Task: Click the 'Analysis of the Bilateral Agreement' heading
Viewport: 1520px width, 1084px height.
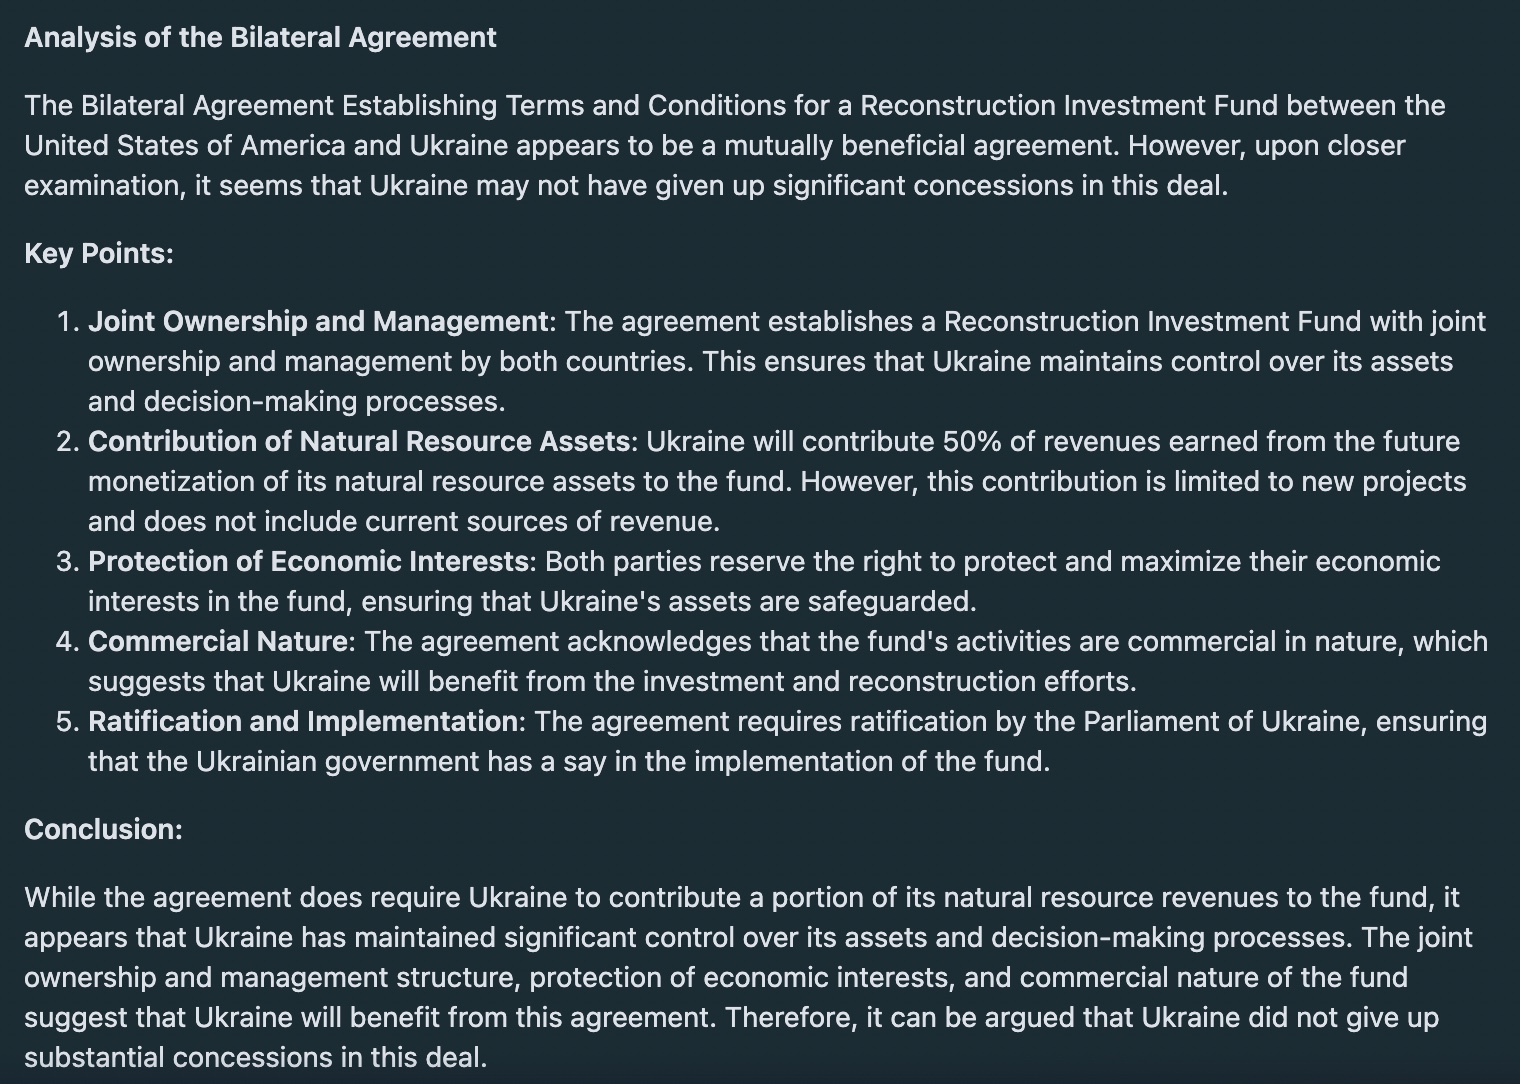Action: click(260, 38)
